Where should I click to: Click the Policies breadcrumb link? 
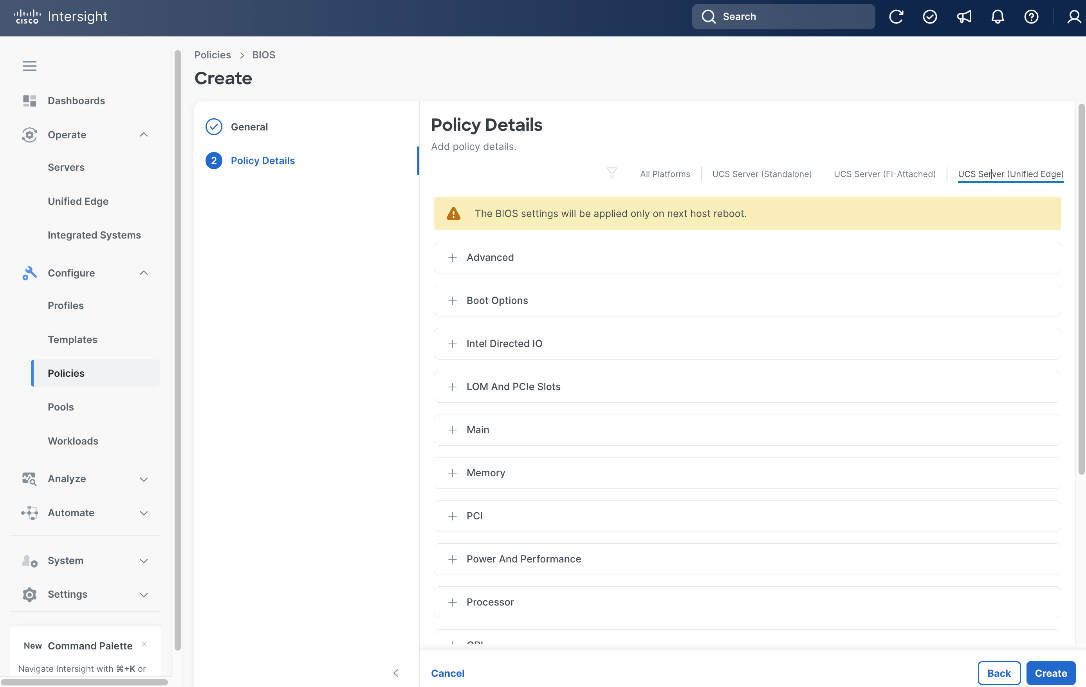[x=212, y=55]
